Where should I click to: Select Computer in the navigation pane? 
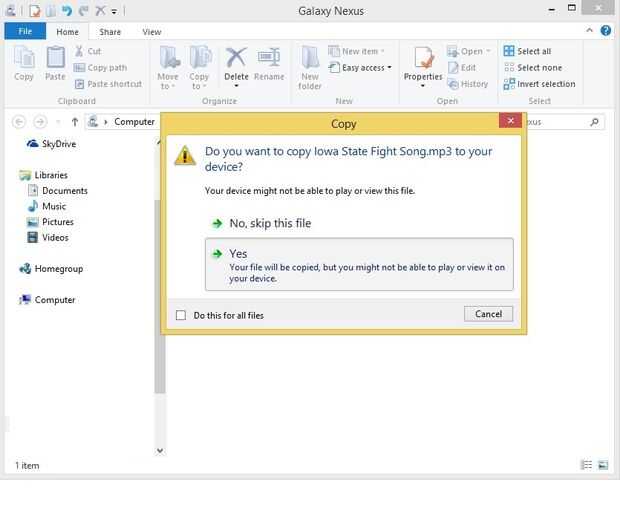(x=47, y=300)
